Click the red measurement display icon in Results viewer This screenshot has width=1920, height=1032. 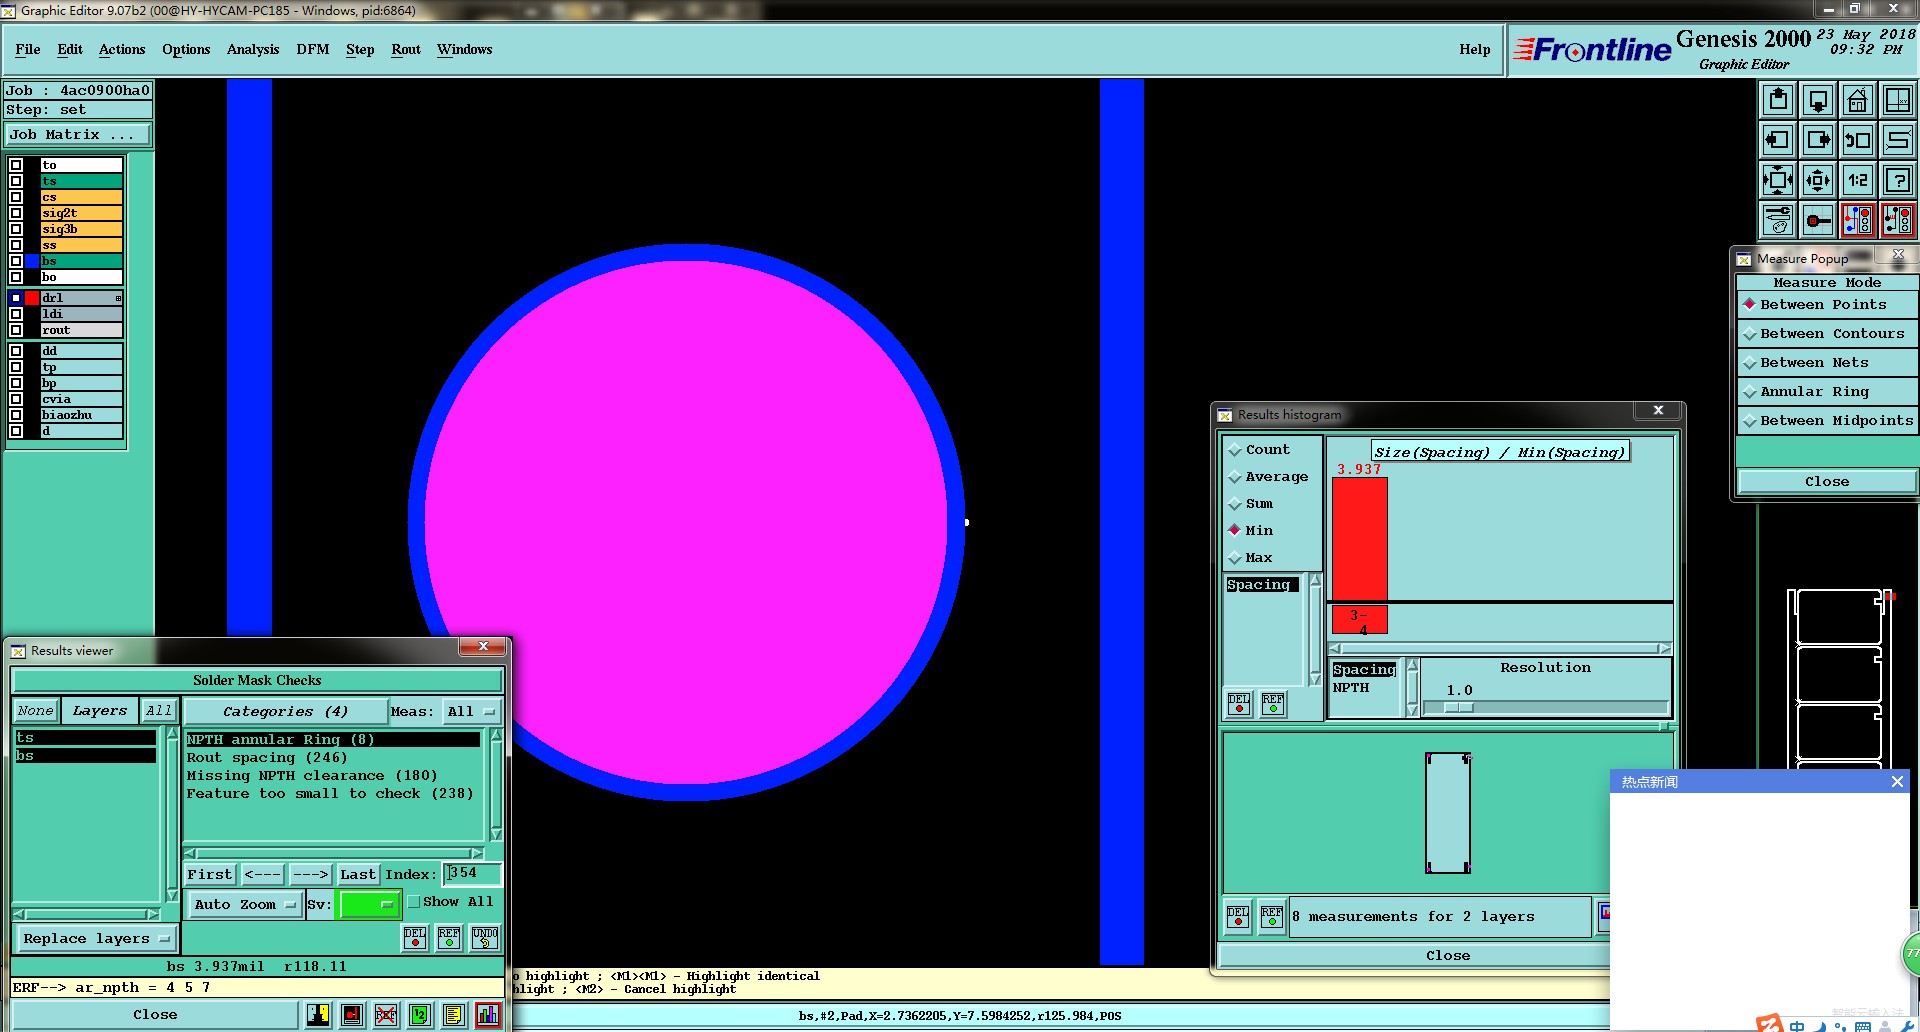352,1015
